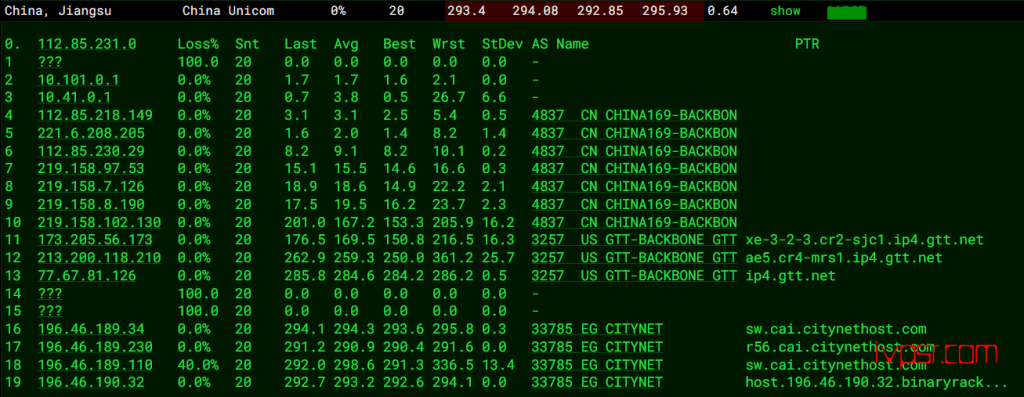Click the 26.7 worst latency value
The width and height of the screenshot is (1024, 397).
pos(449,97)
